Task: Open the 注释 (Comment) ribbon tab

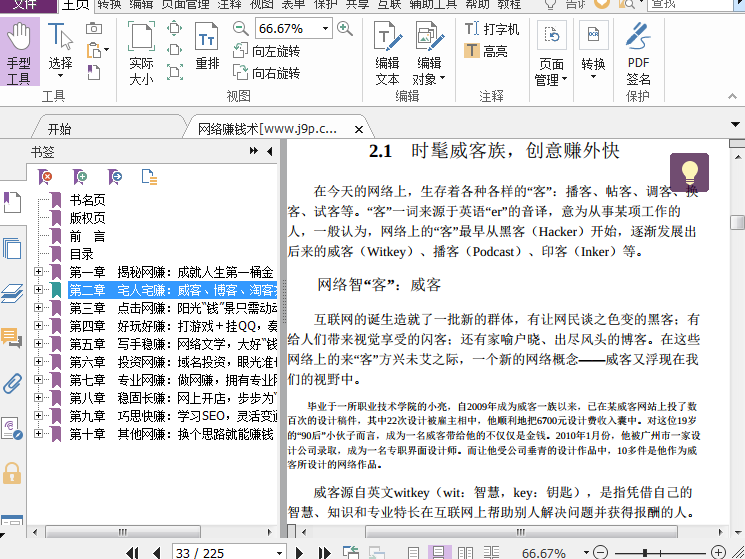Action: click(x=229, y=4)
